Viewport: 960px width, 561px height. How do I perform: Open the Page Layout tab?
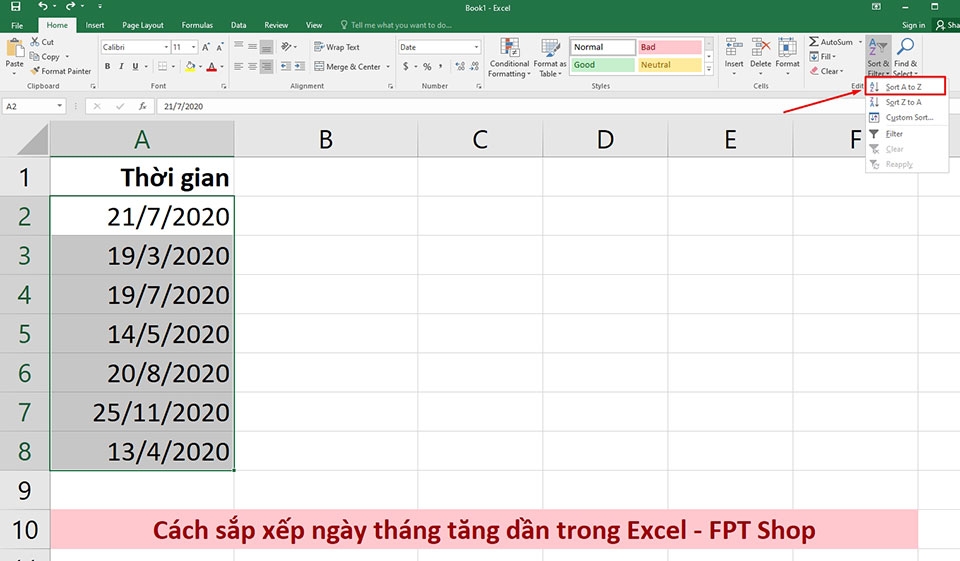tap(143, 25)
